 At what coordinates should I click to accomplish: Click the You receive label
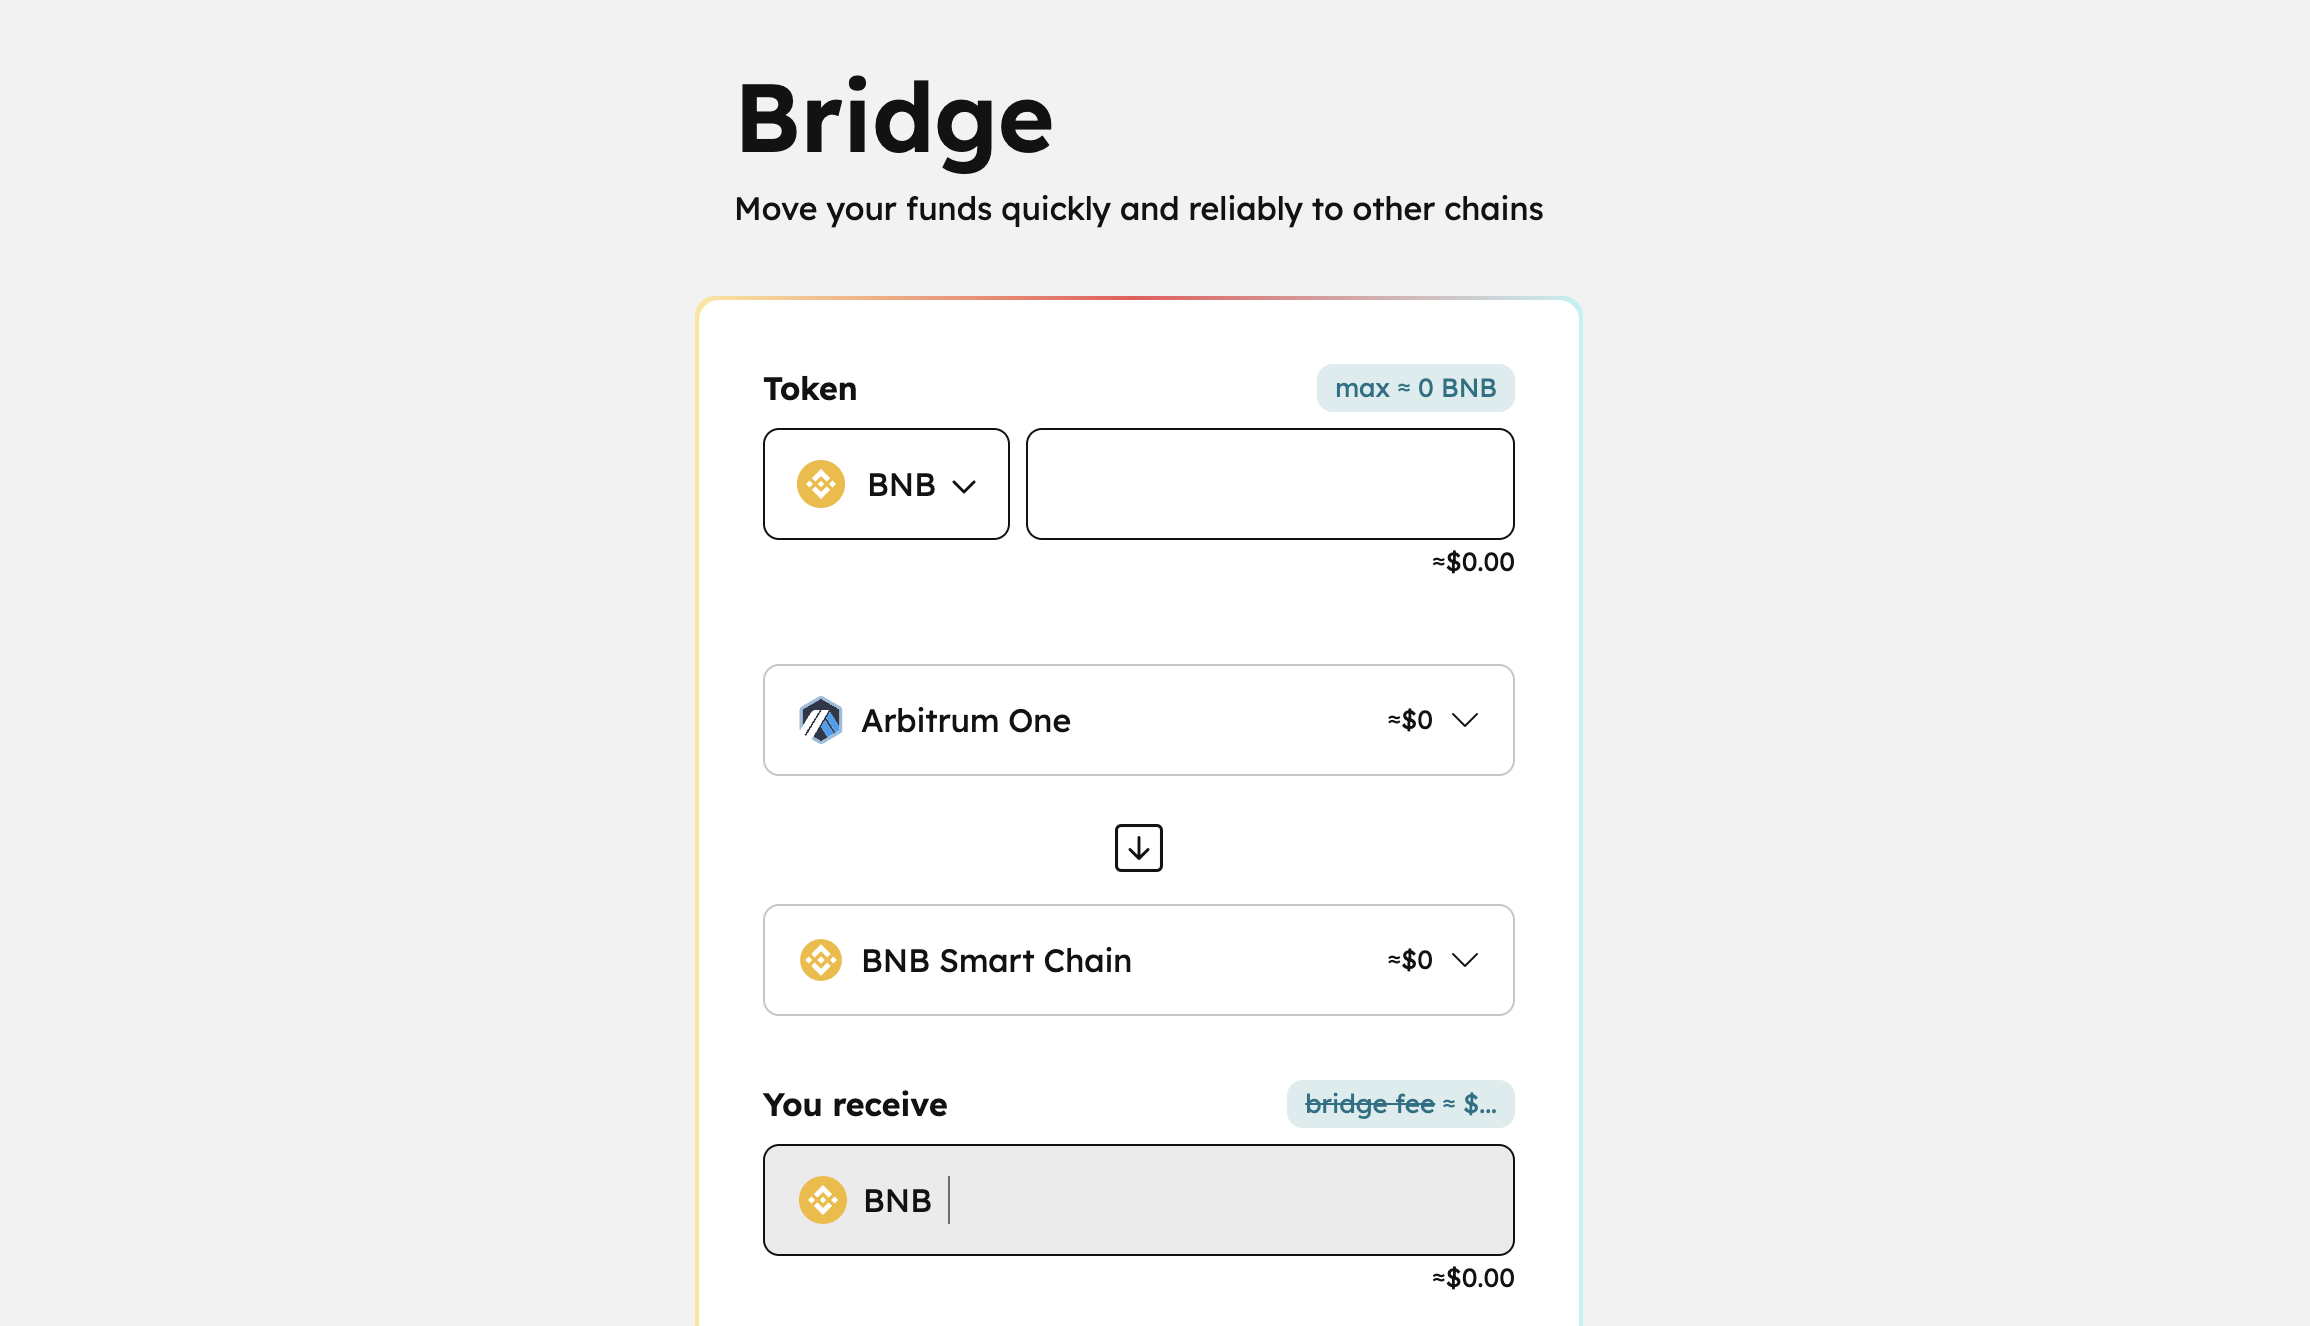coord(855,1105)
